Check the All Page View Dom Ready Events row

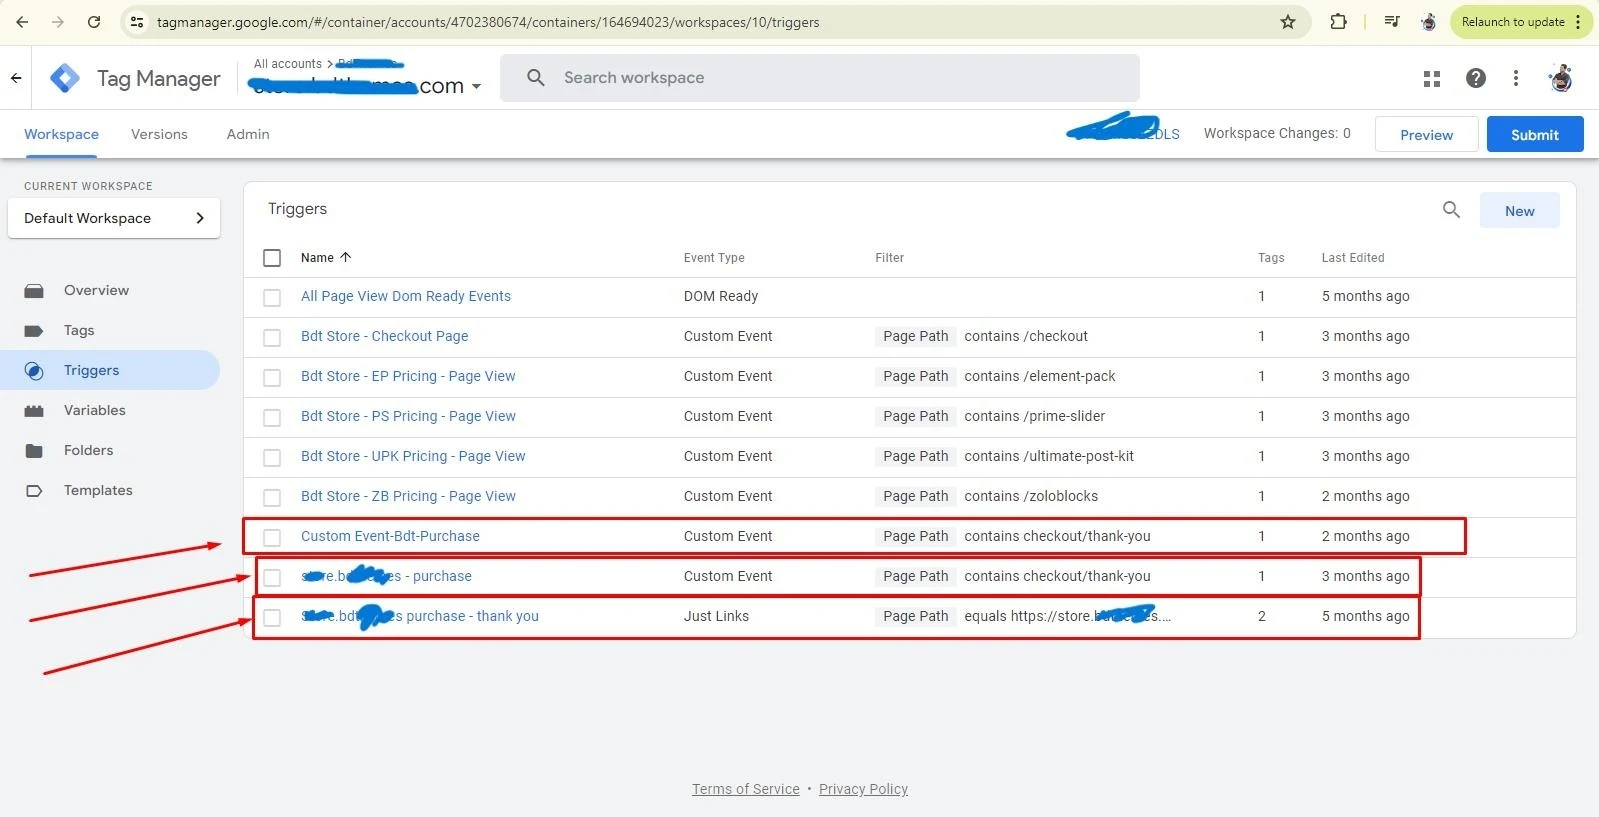[x=272, y=297]
